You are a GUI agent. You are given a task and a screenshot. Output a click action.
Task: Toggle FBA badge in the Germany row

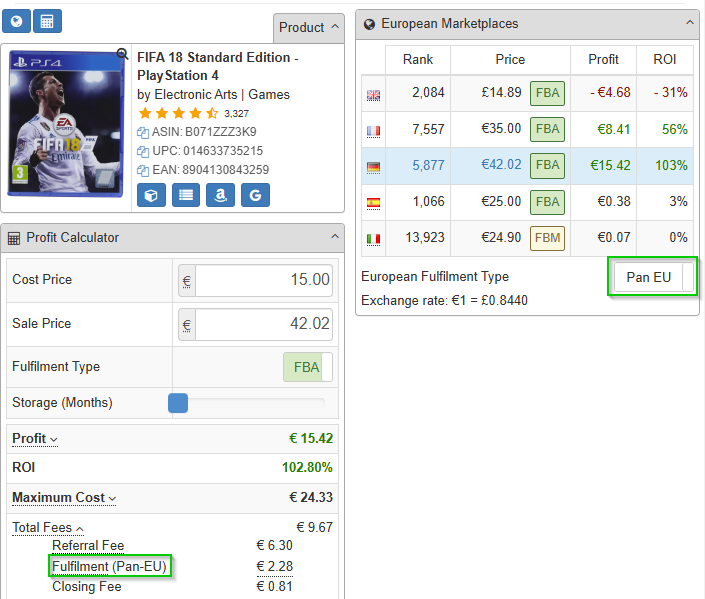coord(547,165)
